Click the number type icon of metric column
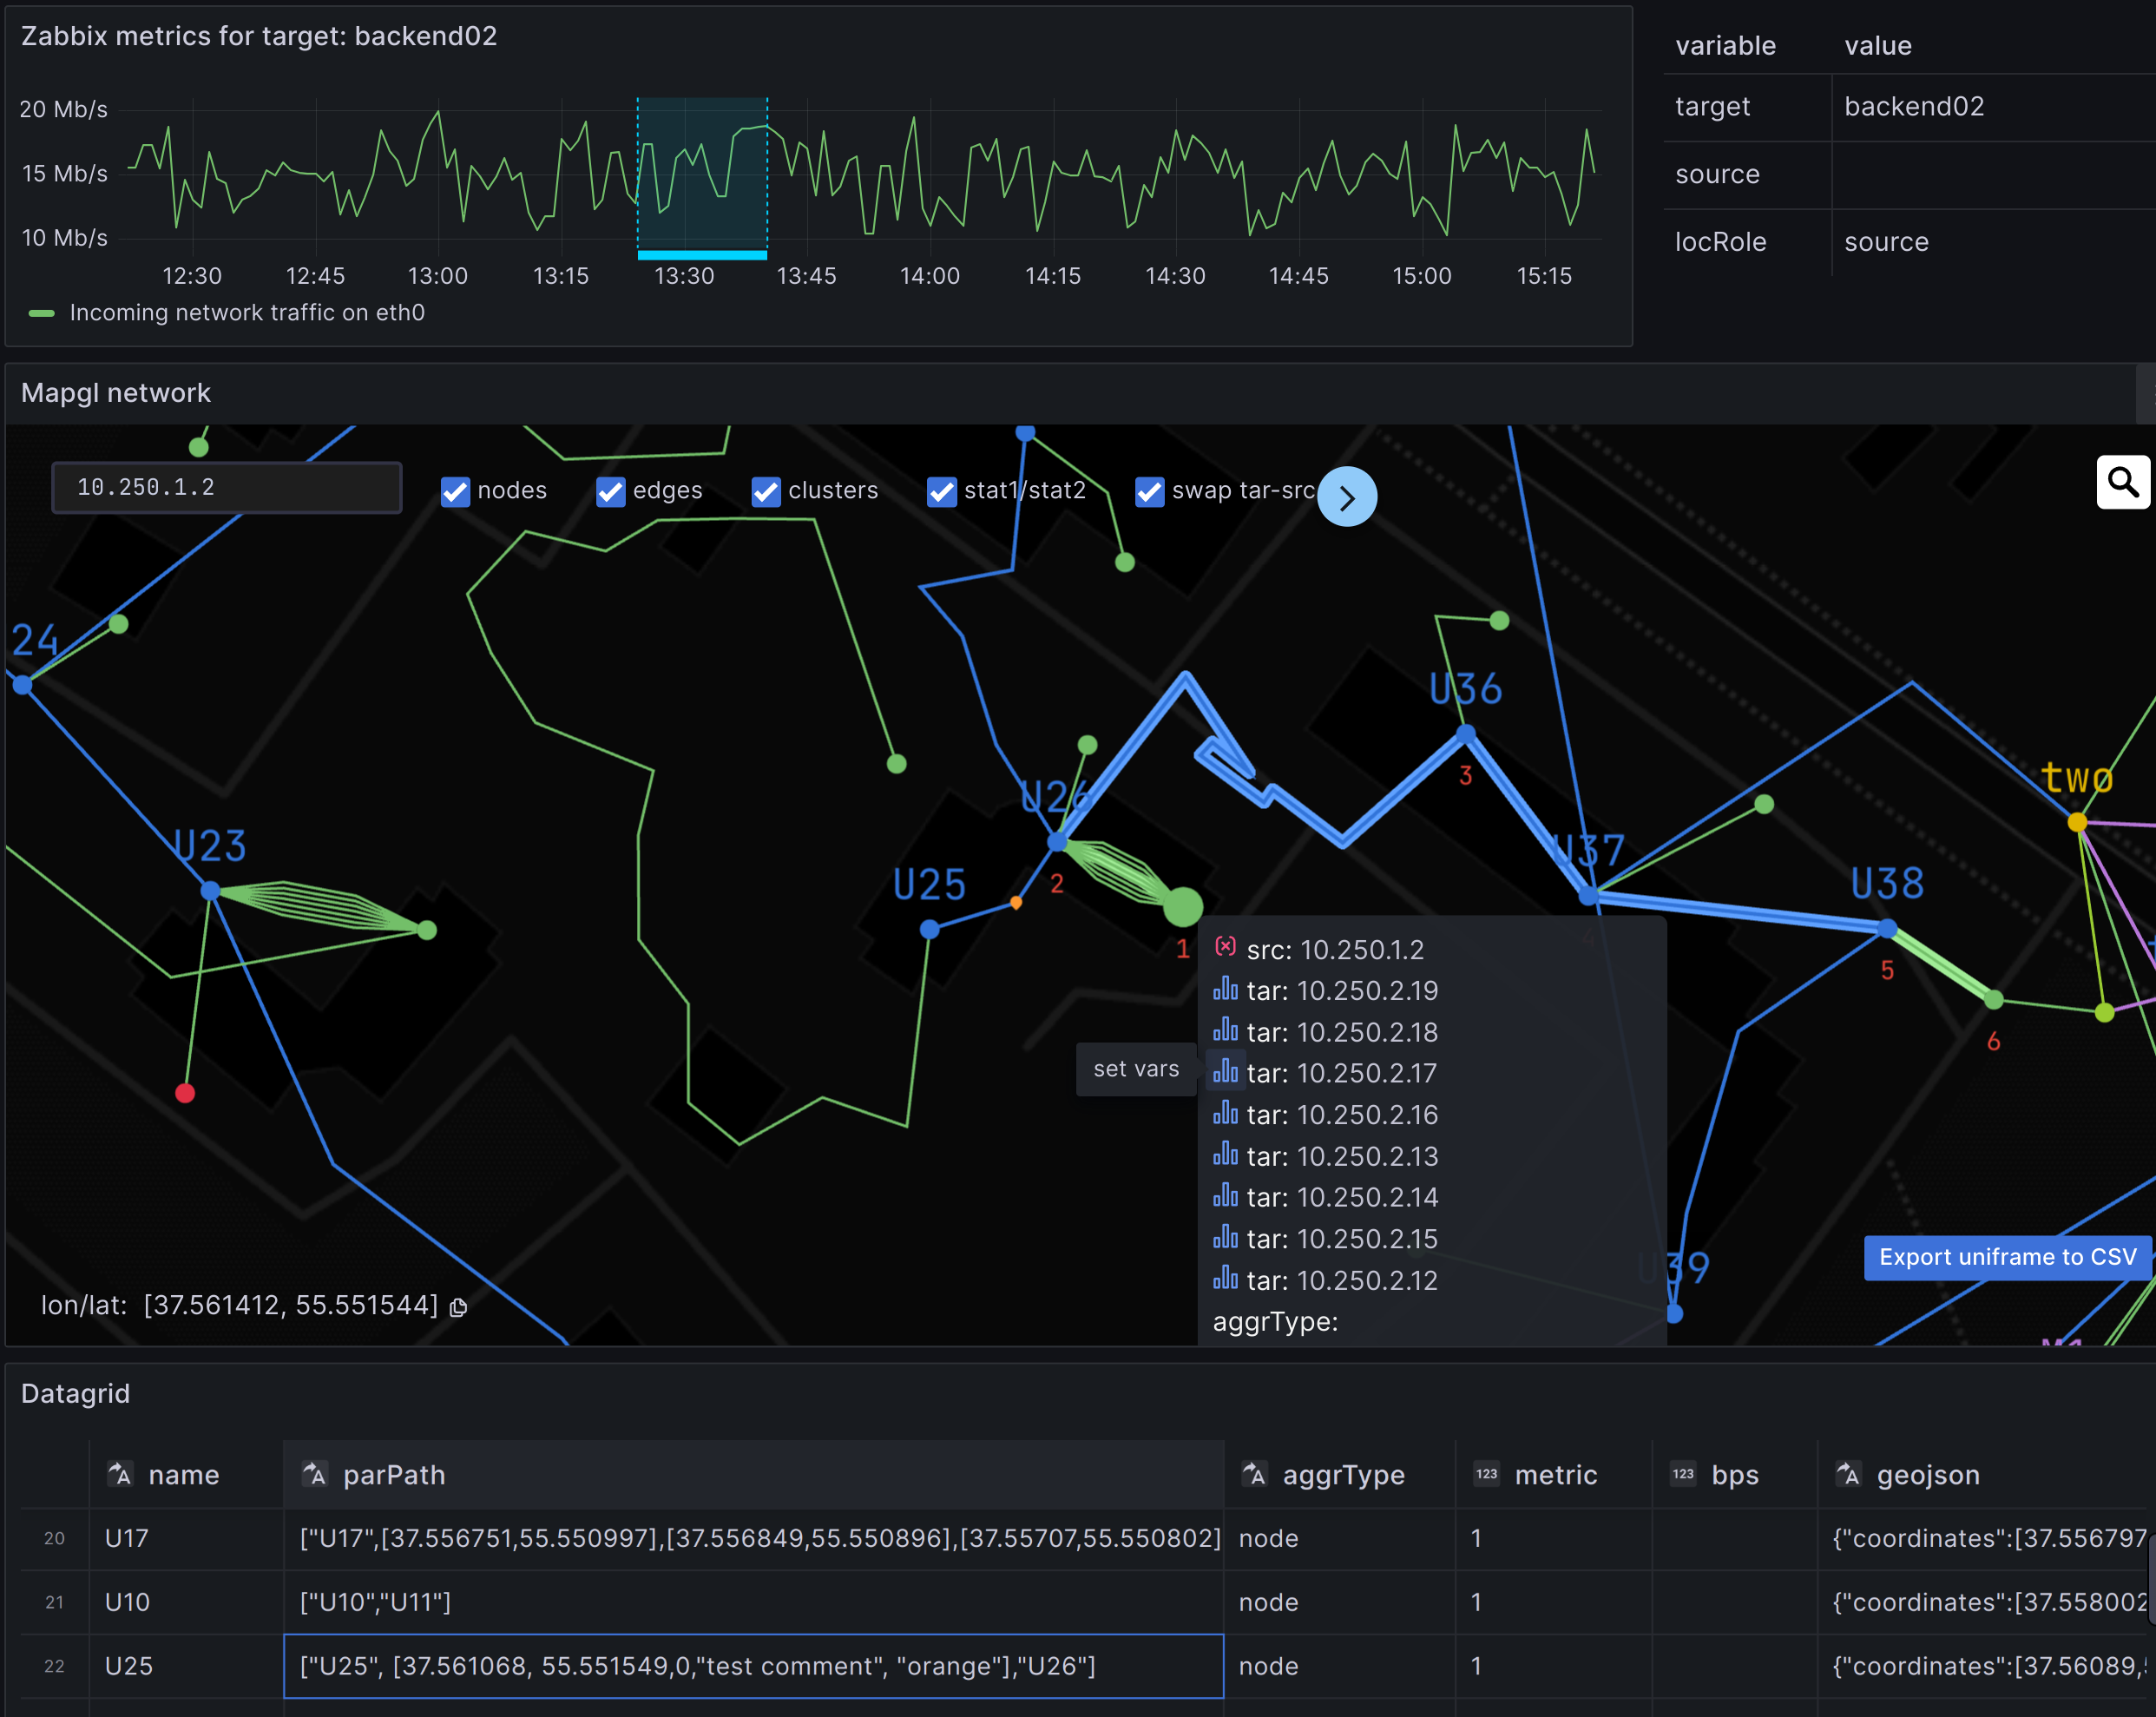This screenshot has height=1717, width=2156. click(1487, 1474)
